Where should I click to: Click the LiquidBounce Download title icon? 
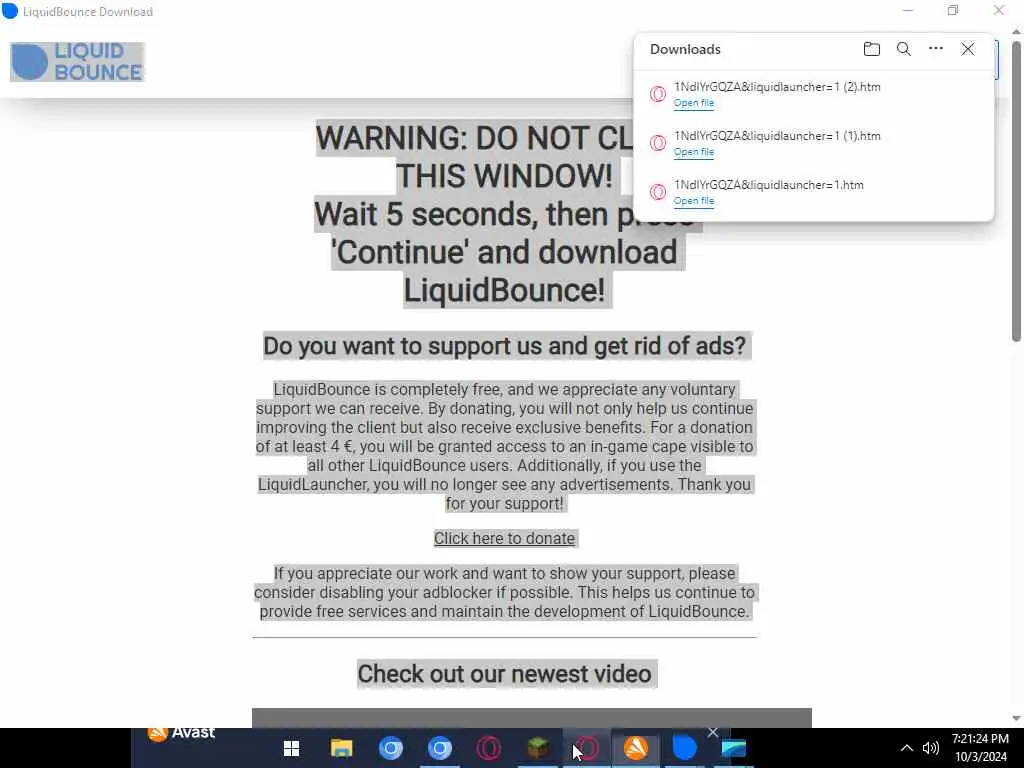(x=10, y=11)
